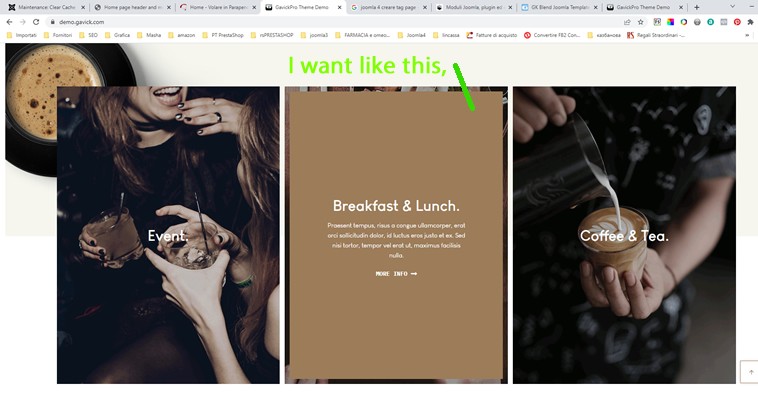Open the Importati bookmarks folder
This screenshot has width=758, height=409.
22,35
